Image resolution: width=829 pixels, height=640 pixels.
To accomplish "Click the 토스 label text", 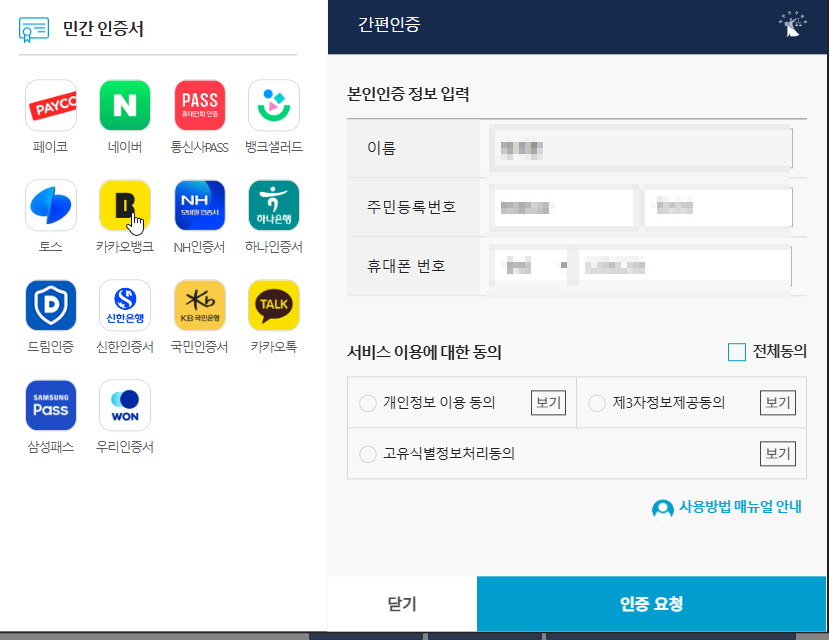I will [x=50, y=246].
